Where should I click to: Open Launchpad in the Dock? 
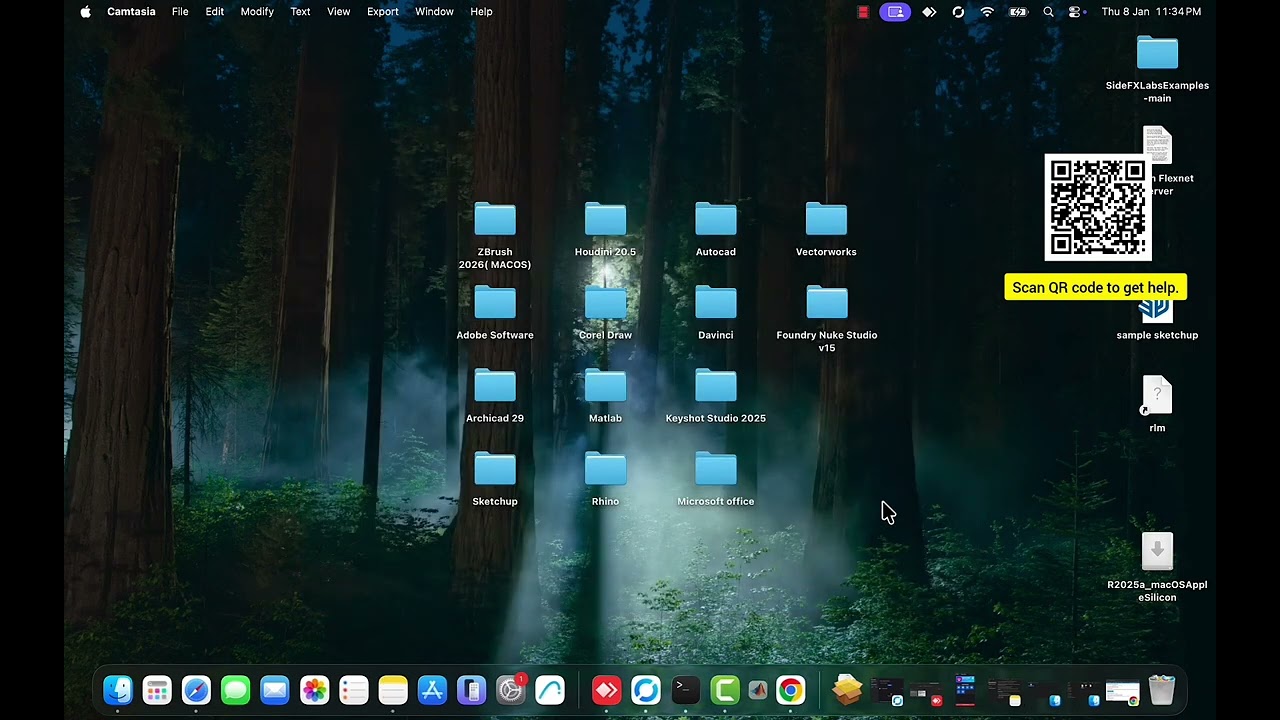click(x=157, y=690)
